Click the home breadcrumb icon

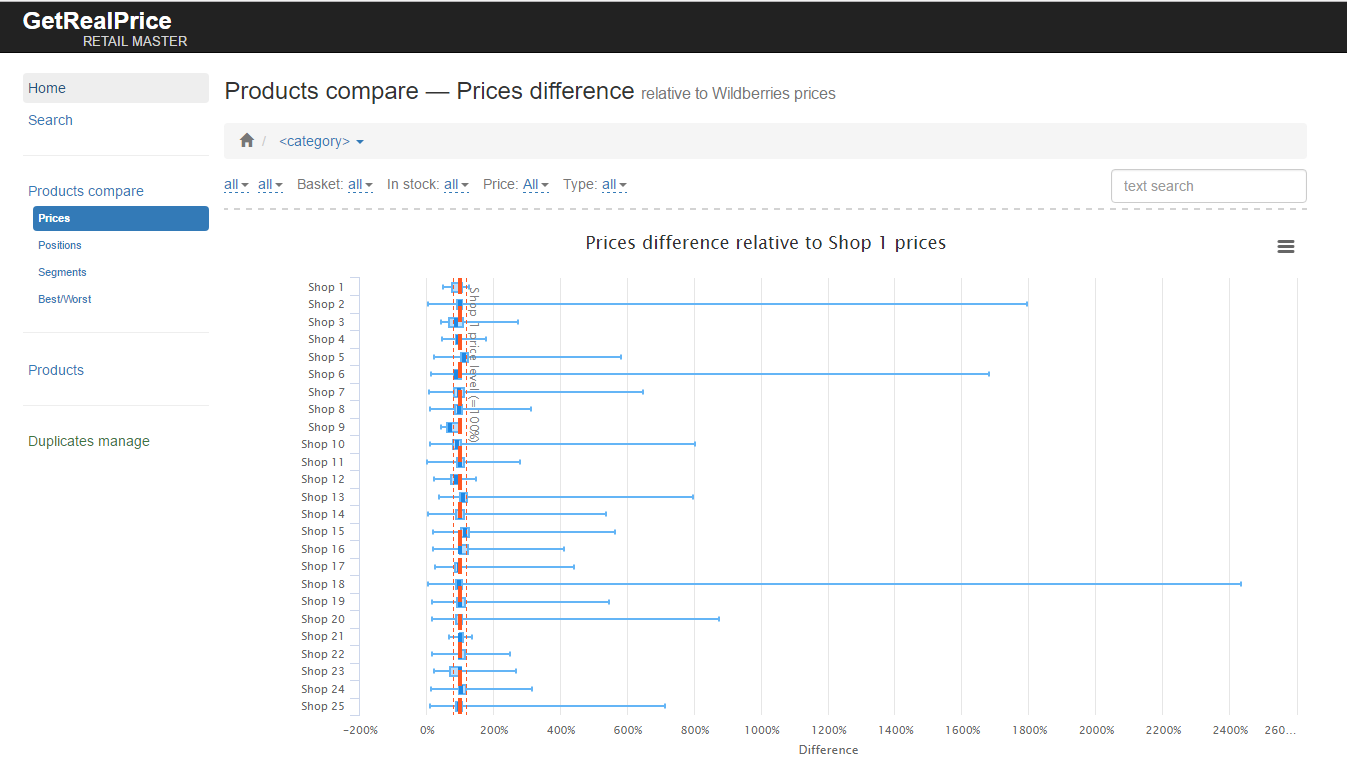247,141
